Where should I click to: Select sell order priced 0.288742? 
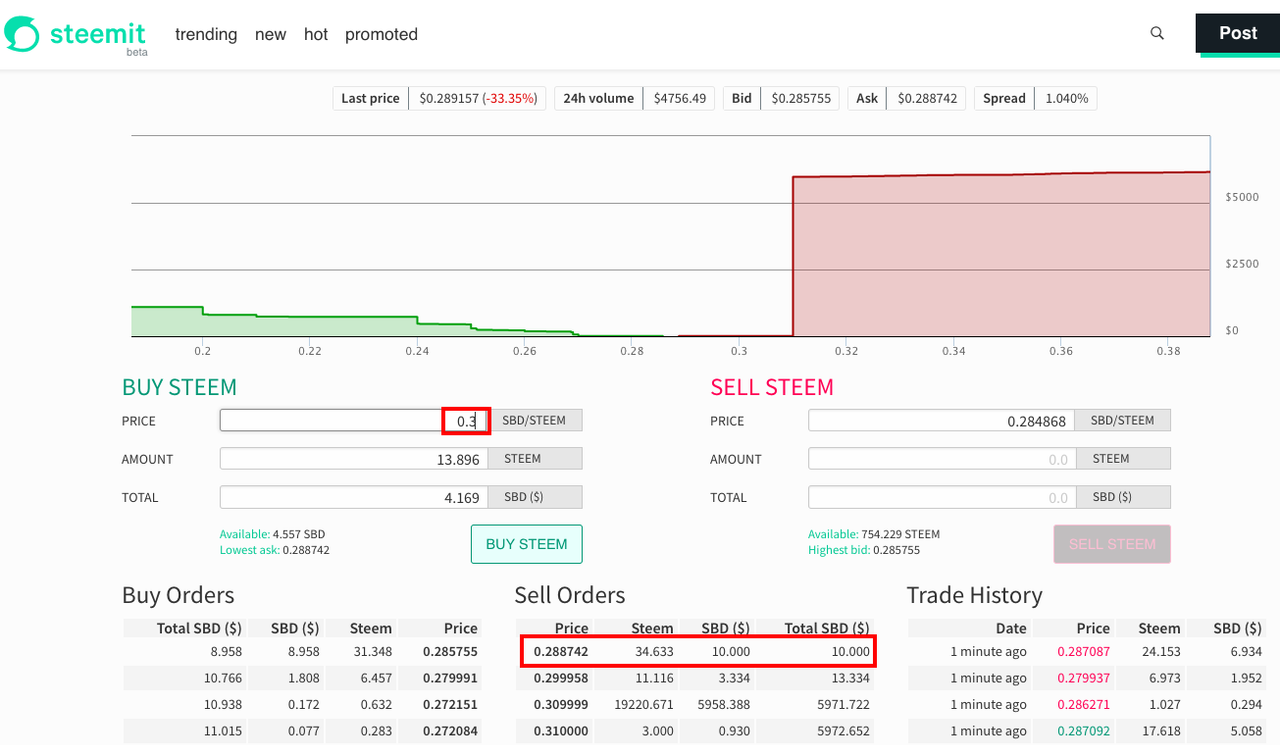coord(697,651)
